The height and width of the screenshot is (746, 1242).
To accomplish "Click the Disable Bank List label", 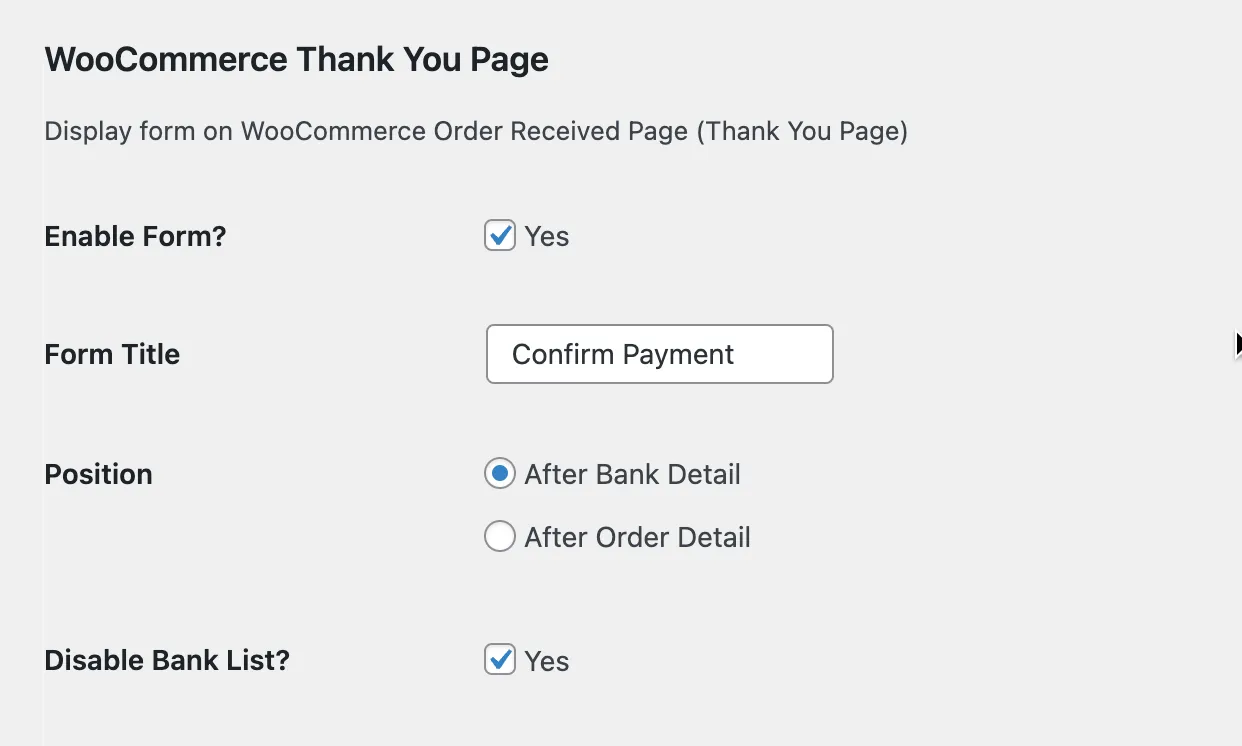I will tap(166, 660).
